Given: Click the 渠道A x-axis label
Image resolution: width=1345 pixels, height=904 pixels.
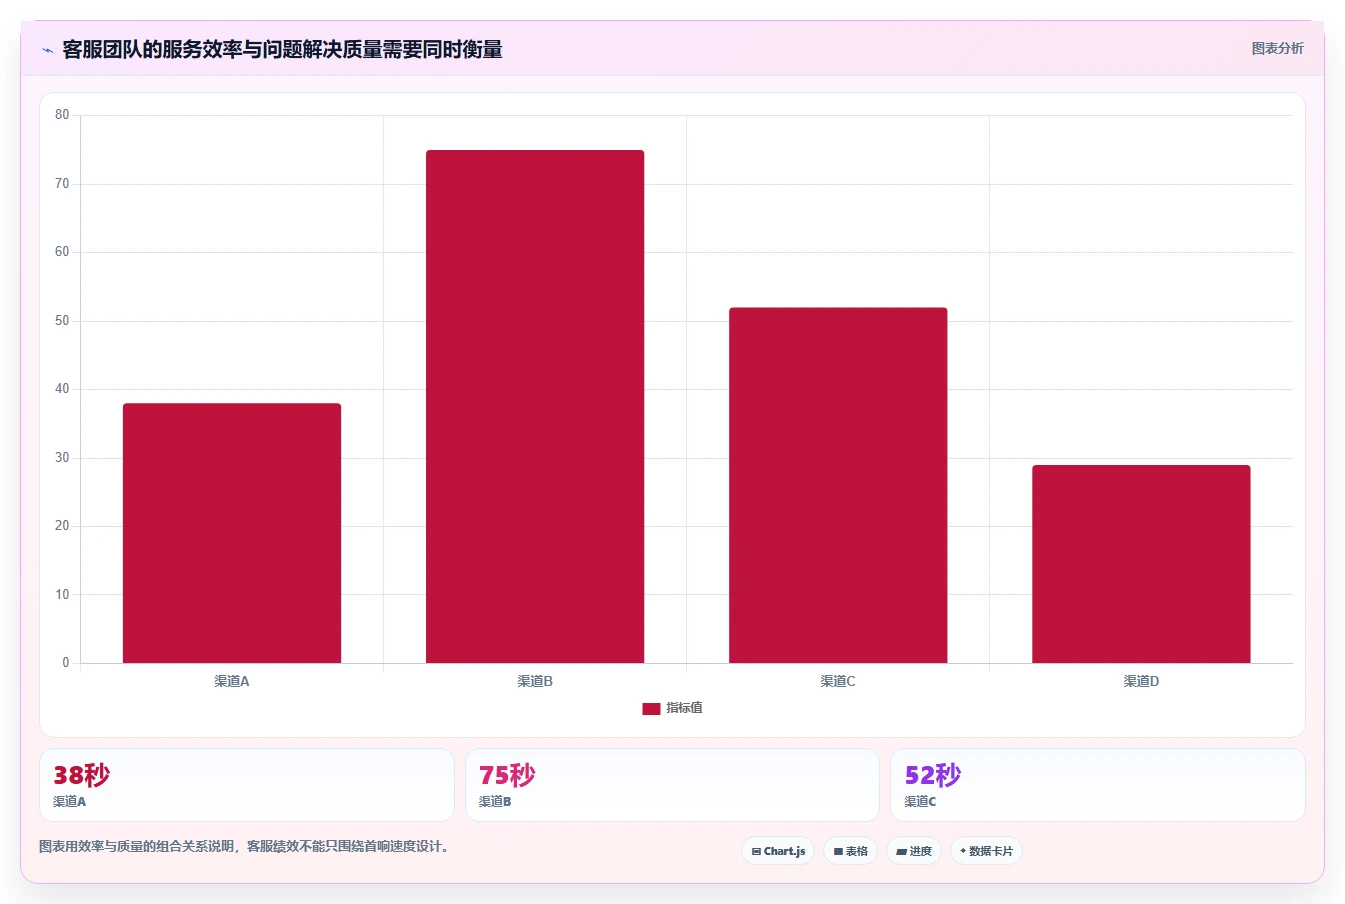Looking at the screenshot, I should [232, 681].
